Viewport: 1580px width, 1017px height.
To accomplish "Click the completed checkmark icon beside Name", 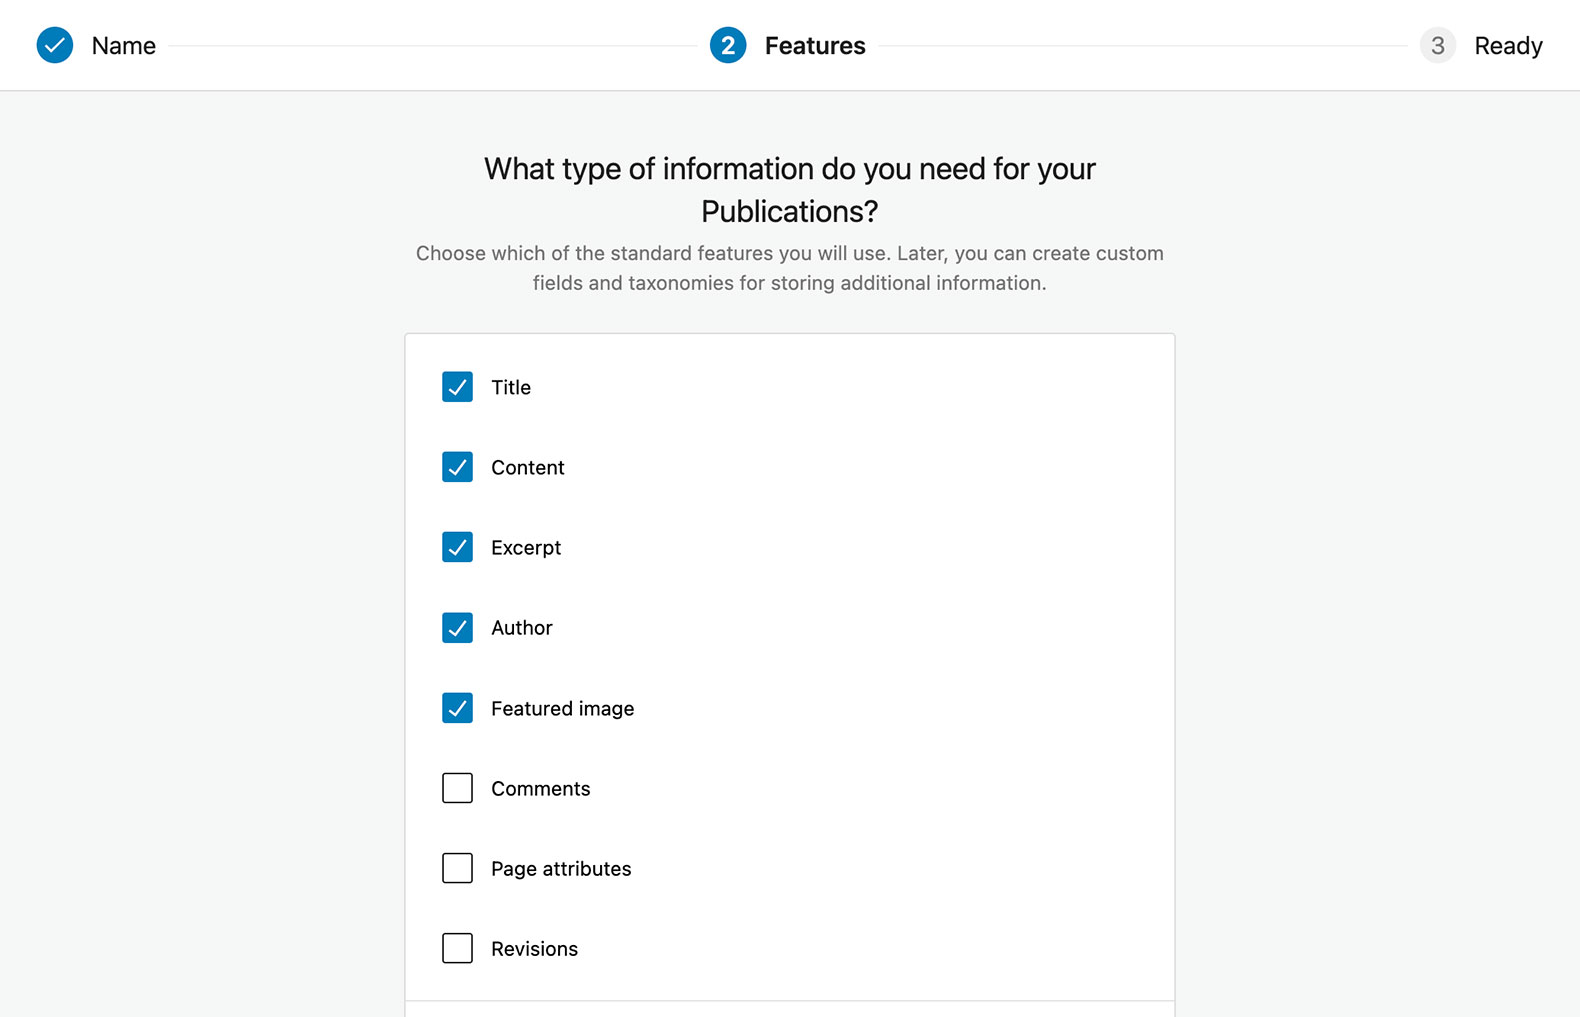I will click(x=55, y=45).
